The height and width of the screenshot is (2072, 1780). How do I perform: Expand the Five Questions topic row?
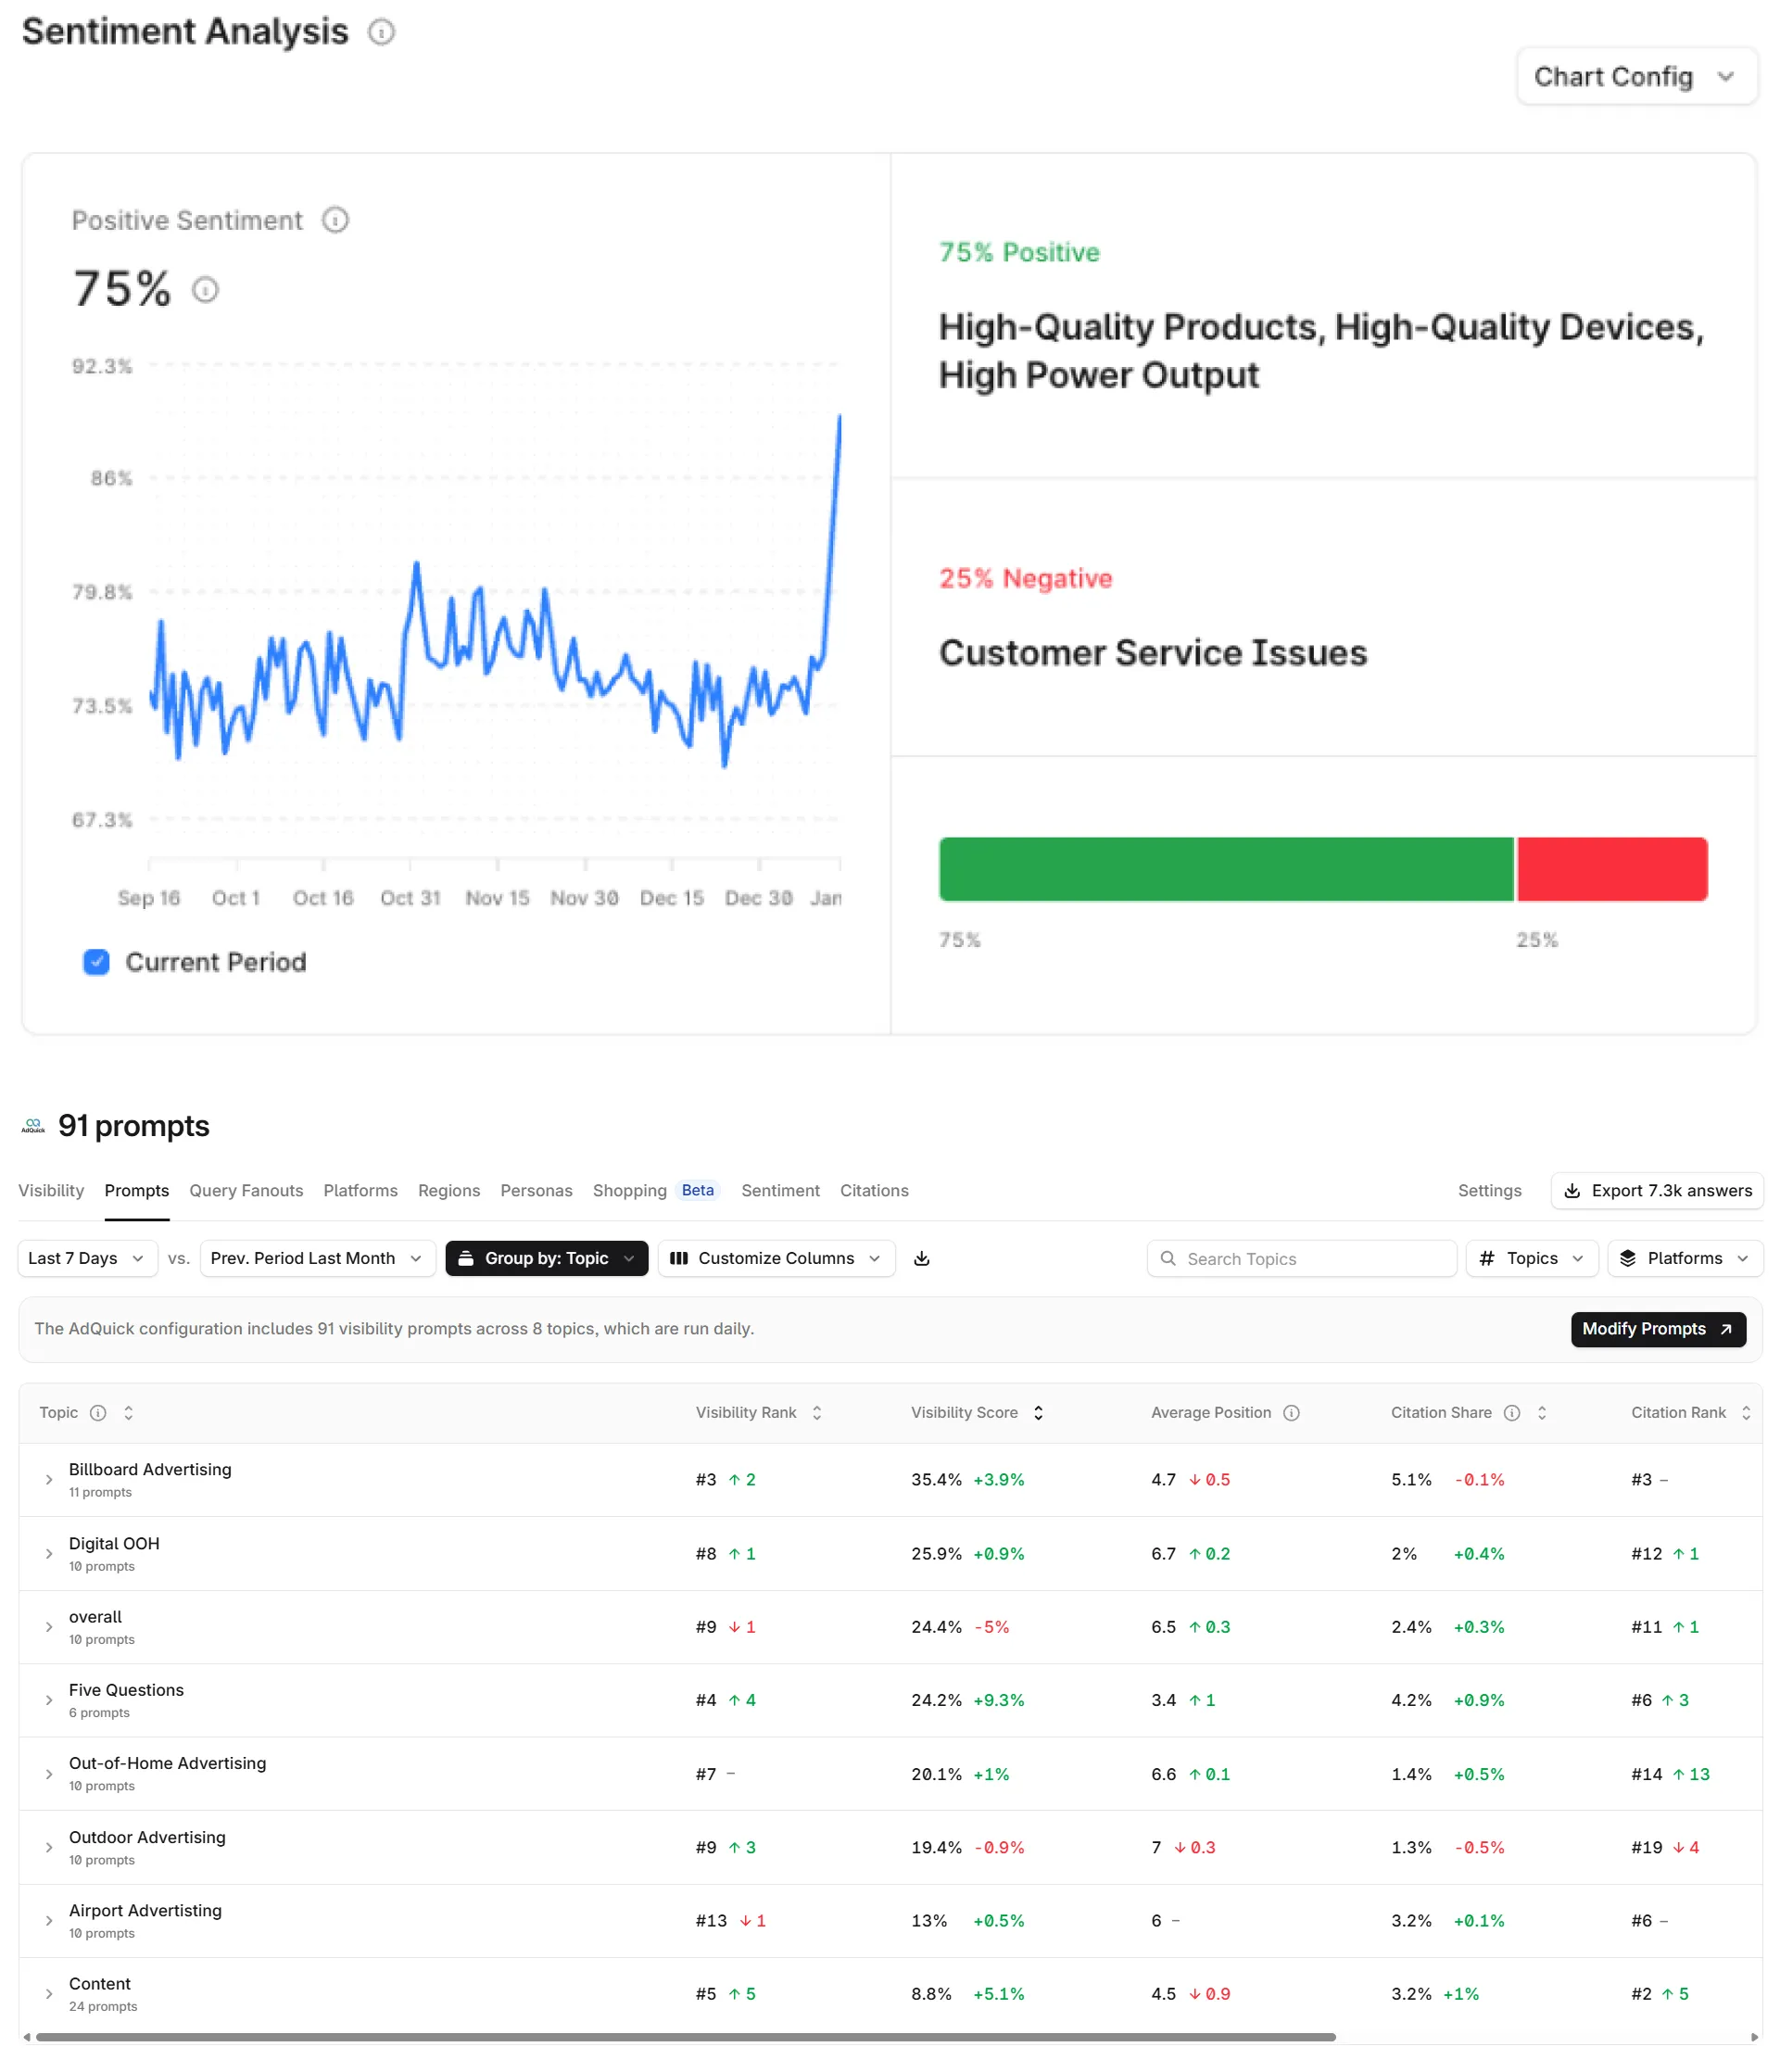(49, 1700)
